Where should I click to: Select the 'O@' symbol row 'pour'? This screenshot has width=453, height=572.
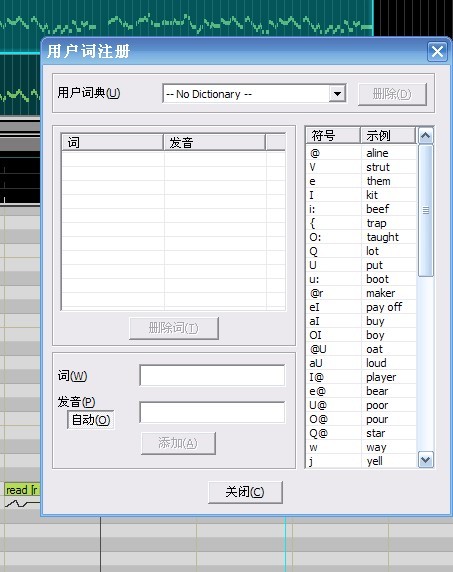[x=361, y=419]
